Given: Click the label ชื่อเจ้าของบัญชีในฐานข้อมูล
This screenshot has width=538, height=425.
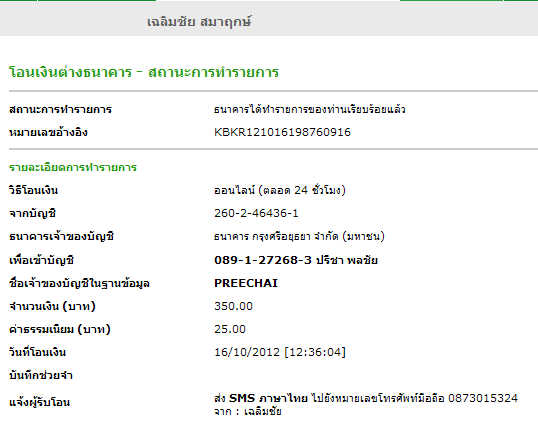Looking at the screenshot, I should [x=79, y=283].
